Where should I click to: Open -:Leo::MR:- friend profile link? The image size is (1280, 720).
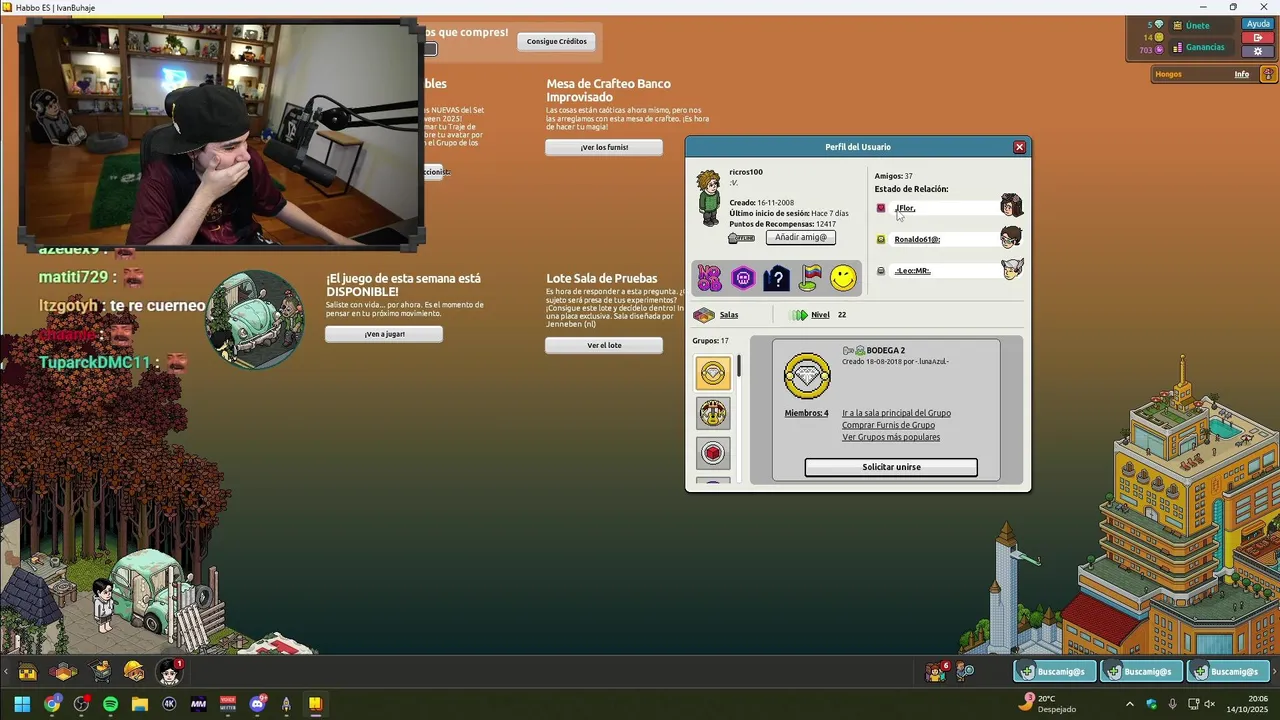coord(912,270)
